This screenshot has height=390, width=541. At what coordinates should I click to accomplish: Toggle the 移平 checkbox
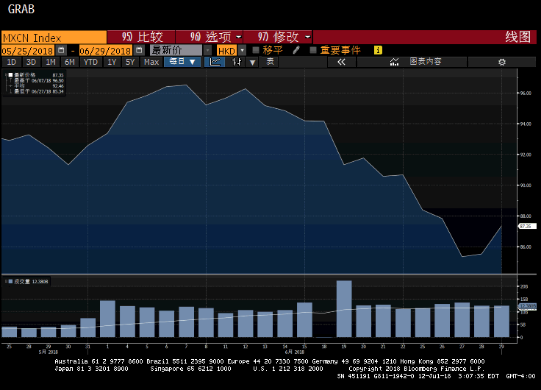(256, 50)
